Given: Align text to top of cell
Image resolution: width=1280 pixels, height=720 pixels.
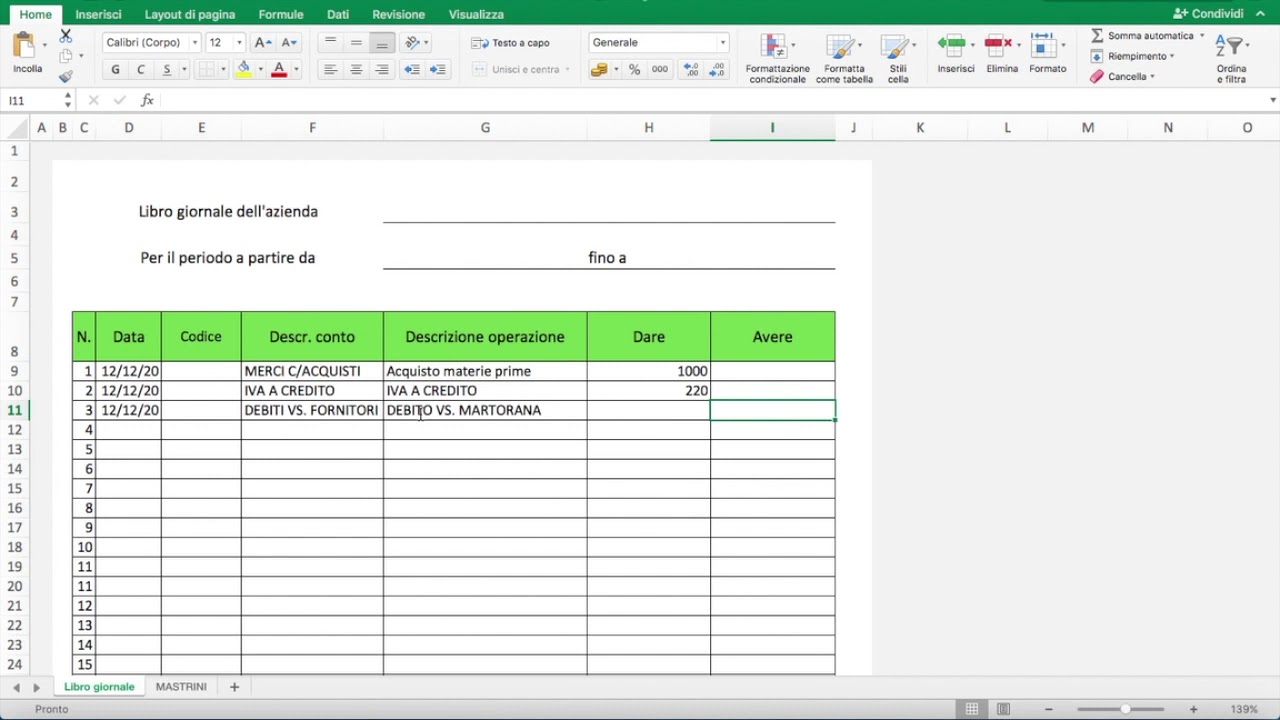Looking at the screenshot, I should pos(330,43).
